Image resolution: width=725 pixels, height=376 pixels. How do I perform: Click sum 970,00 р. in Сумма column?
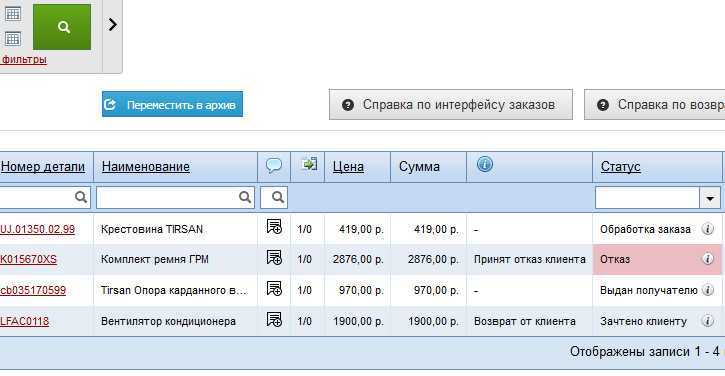(x=436, y=290)
